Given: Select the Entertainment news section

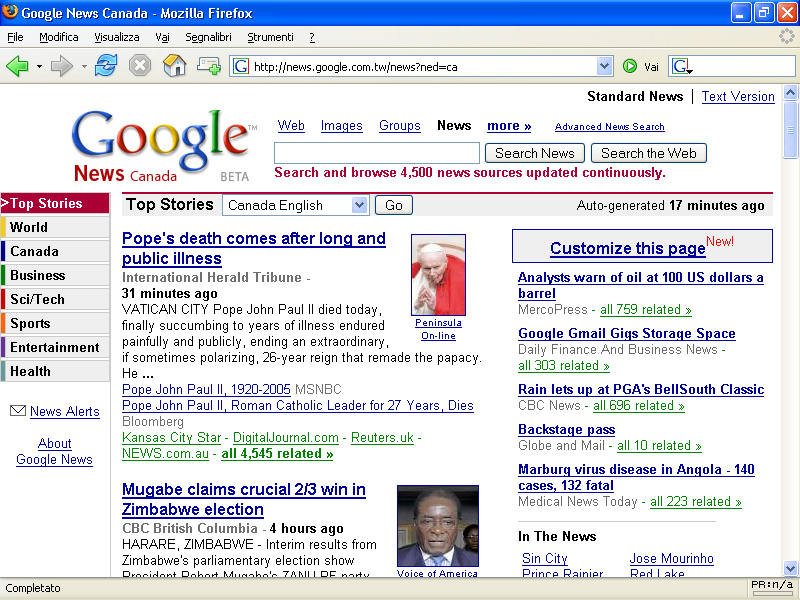Looking at the screenshot, I should (x=55, y=347).
